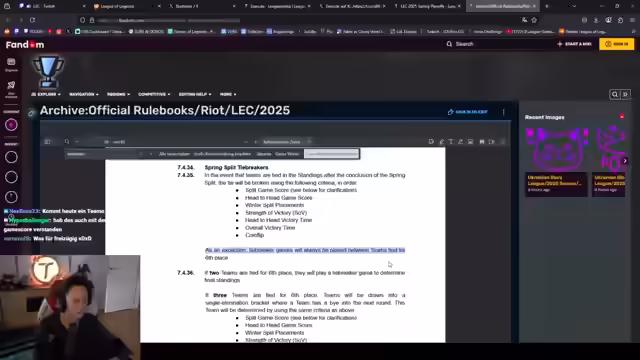Click the page title Archive:Official Rulebooks/Riot/LEC/2025
Screen dimensions: 640x360
tap(165, 111)
